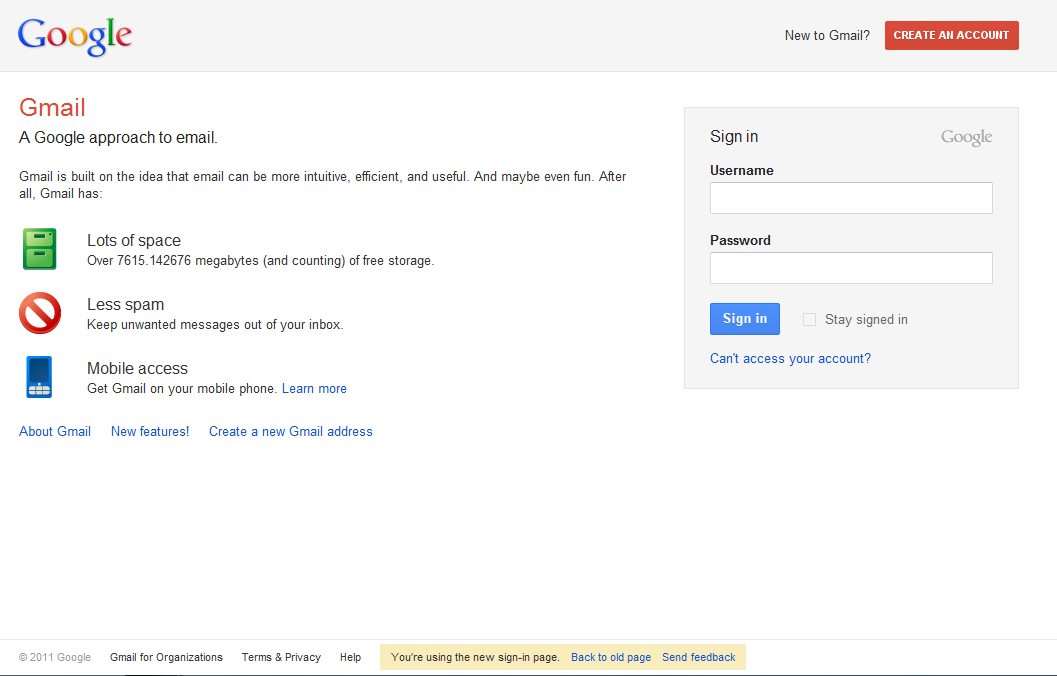
Task: Click the Stay signed in label text
Action: pyautogui.click(x=866, y=319)
